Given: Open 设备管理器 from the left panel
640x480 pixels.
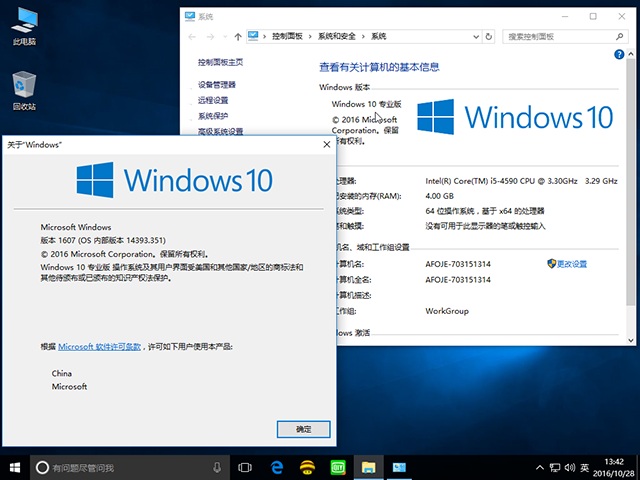Looking at the screenshot, I should 217,85.
